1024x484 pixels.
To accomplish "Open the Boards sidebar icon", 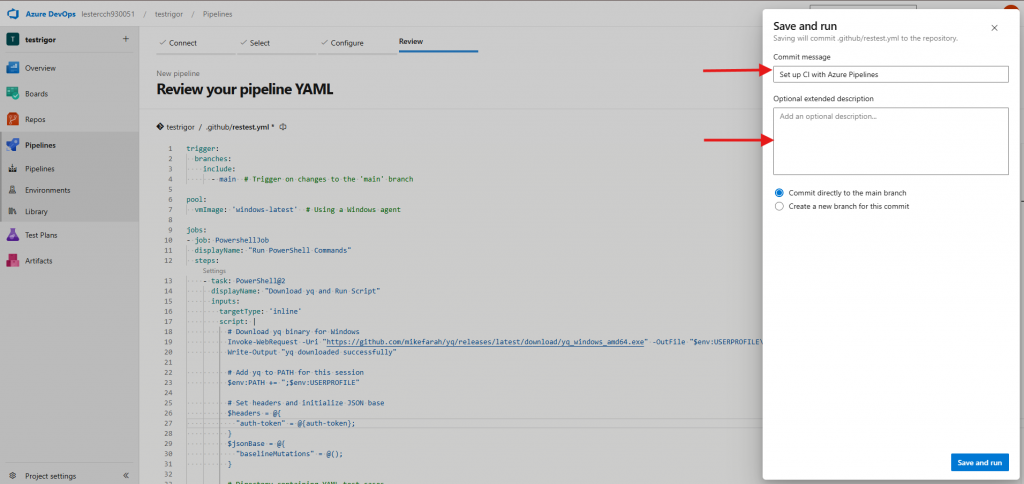I will tap(12, 93).
